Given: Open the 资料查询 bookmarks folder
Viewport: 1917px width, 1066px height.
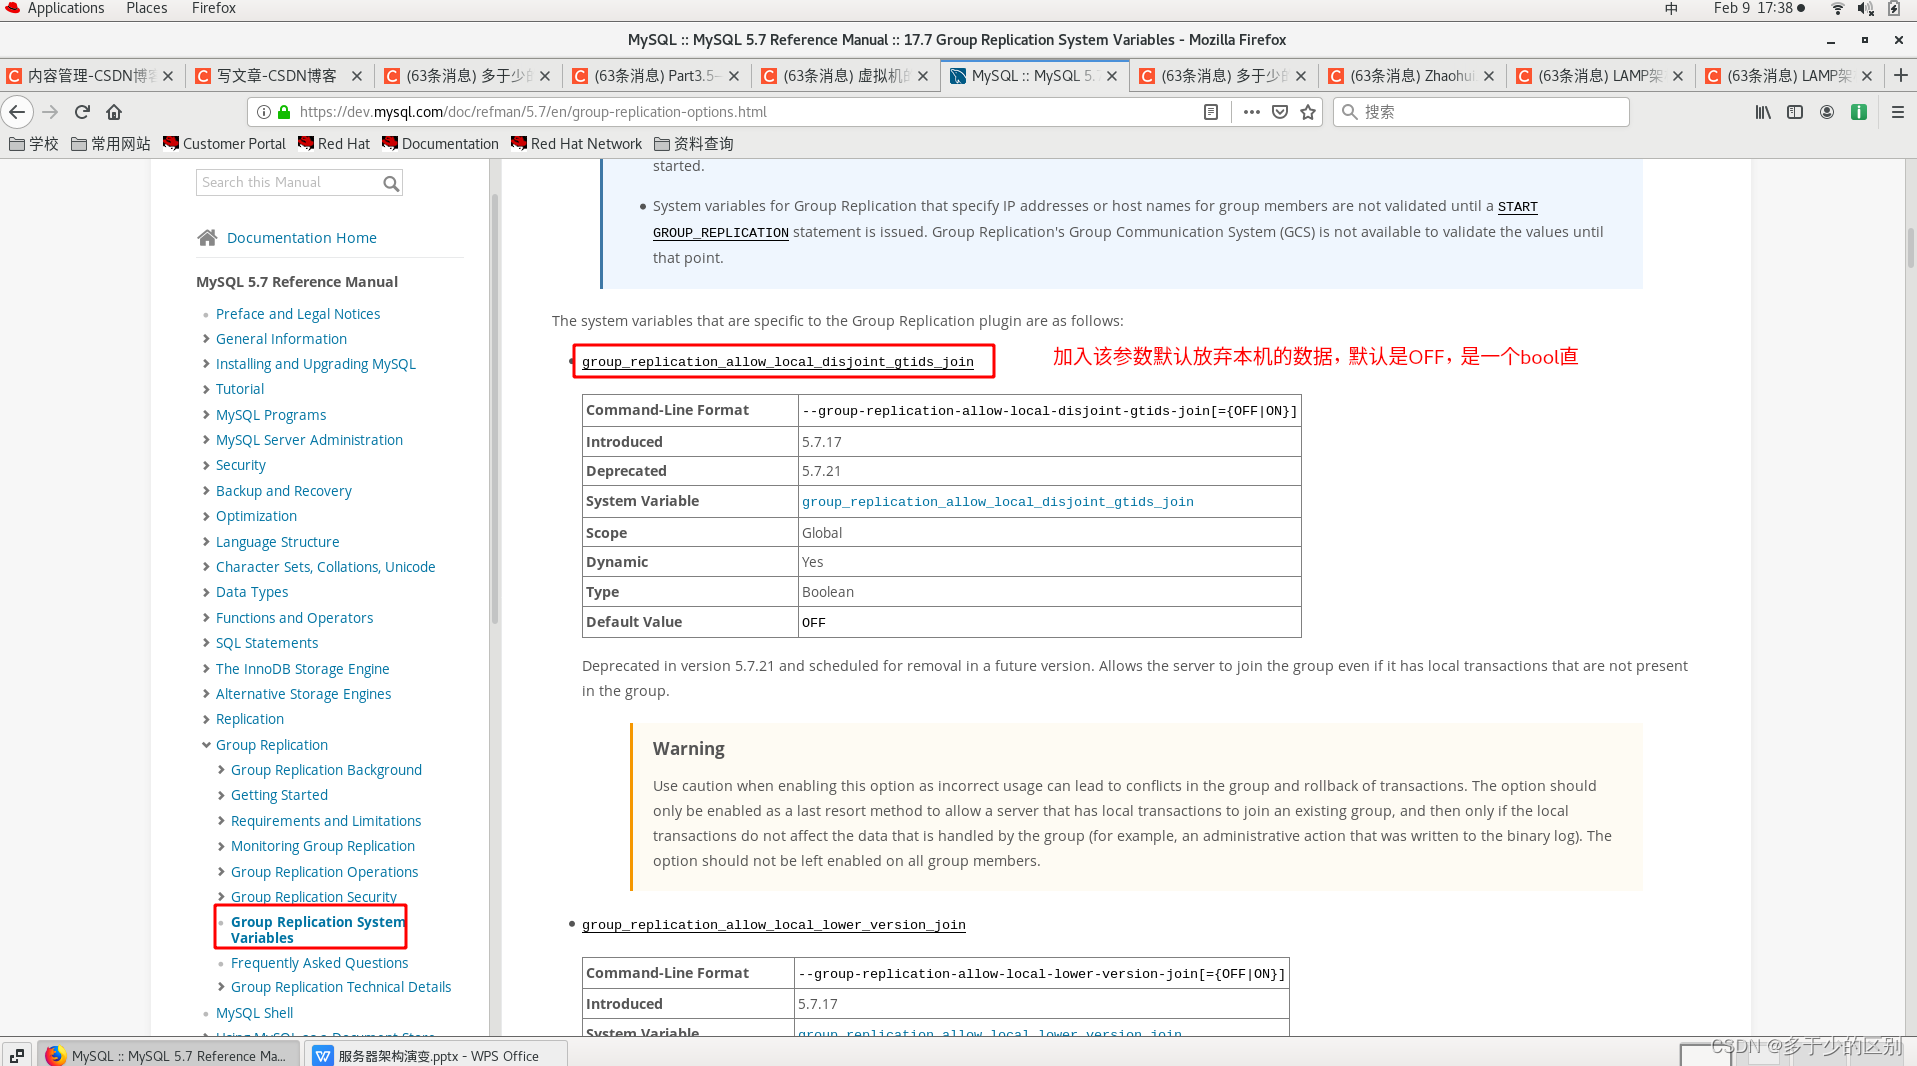Looking at the screenshot, I should pyautogui.click(x=694, y=144).
